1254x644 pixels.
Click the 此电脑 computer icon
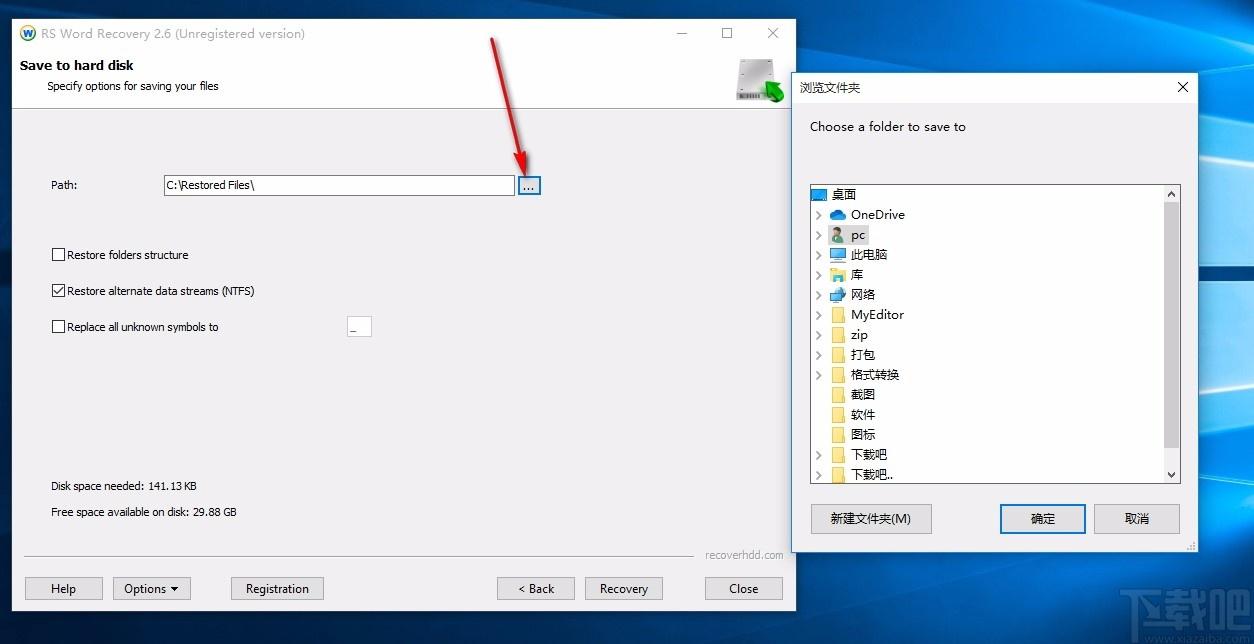tap(838, 255)
